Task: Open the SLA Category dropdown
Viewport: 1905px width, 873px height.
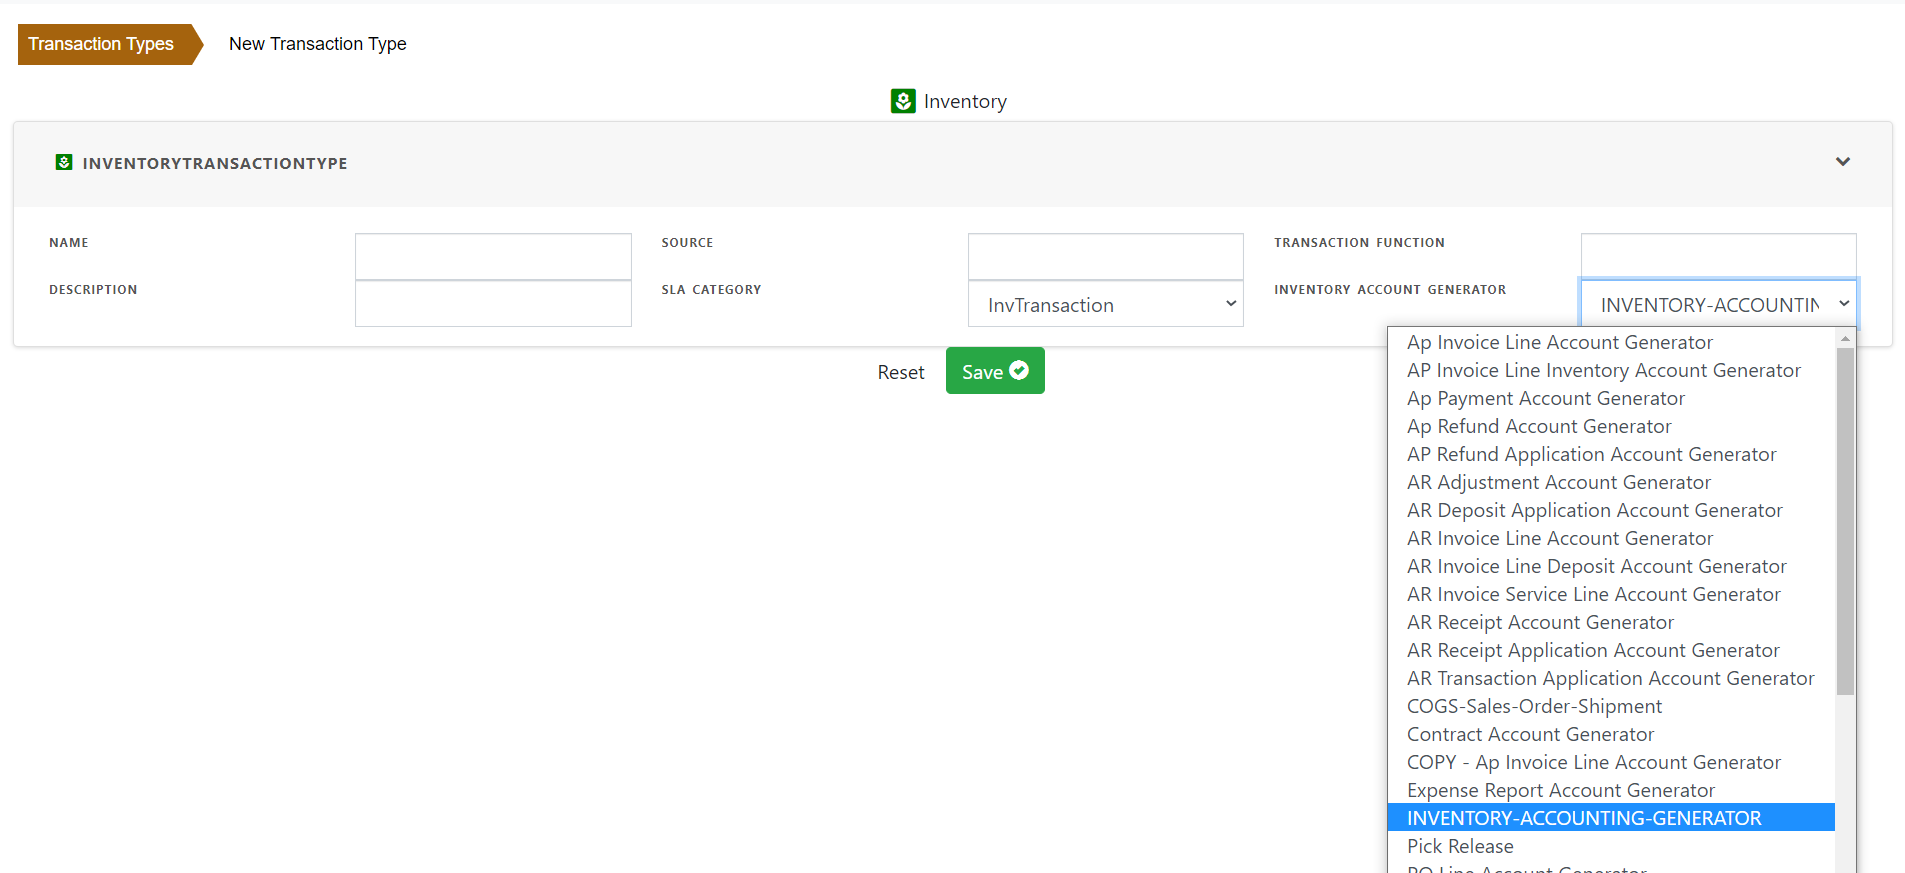Action: click(x=1106, y=304)
